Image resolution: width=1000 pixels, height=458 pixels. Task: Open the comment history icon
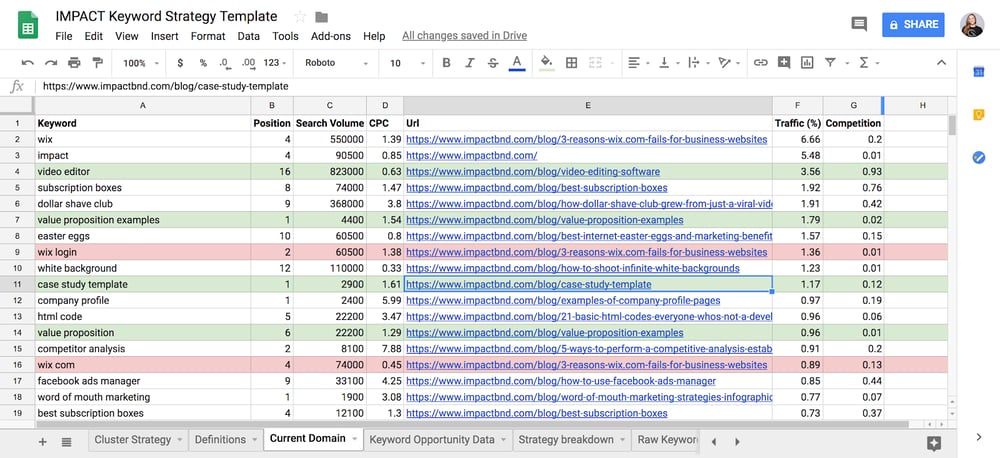tap(859, 24)
